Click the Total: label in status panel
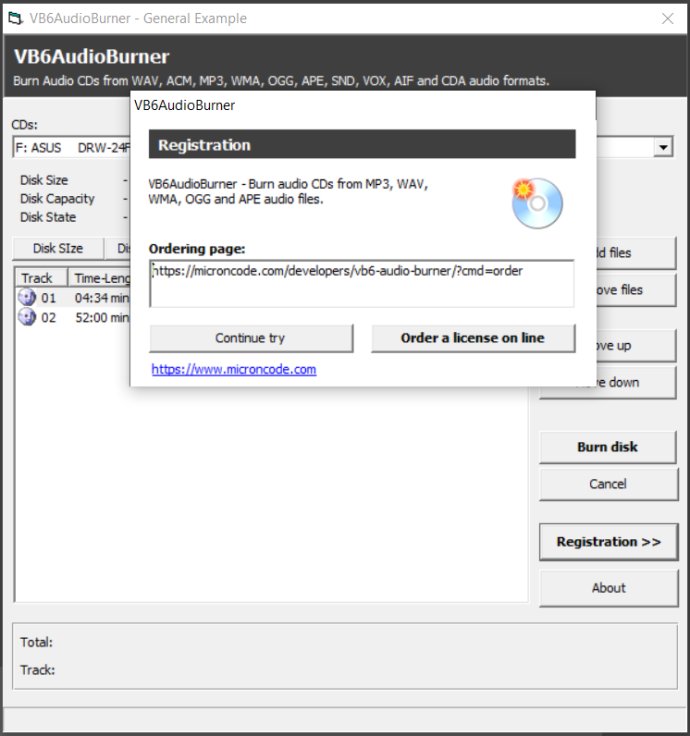 point(37,642)
